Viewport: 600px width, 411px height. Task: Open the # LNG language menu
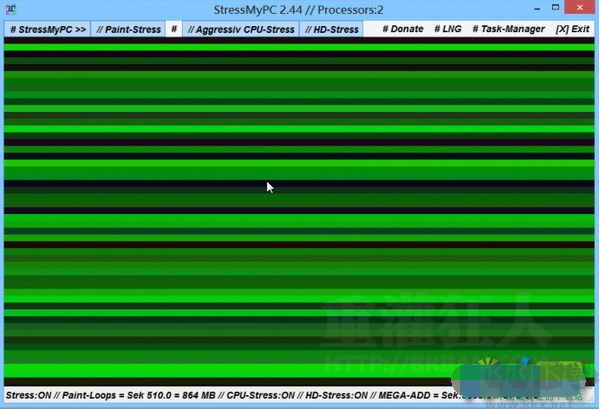coord(448,29)
